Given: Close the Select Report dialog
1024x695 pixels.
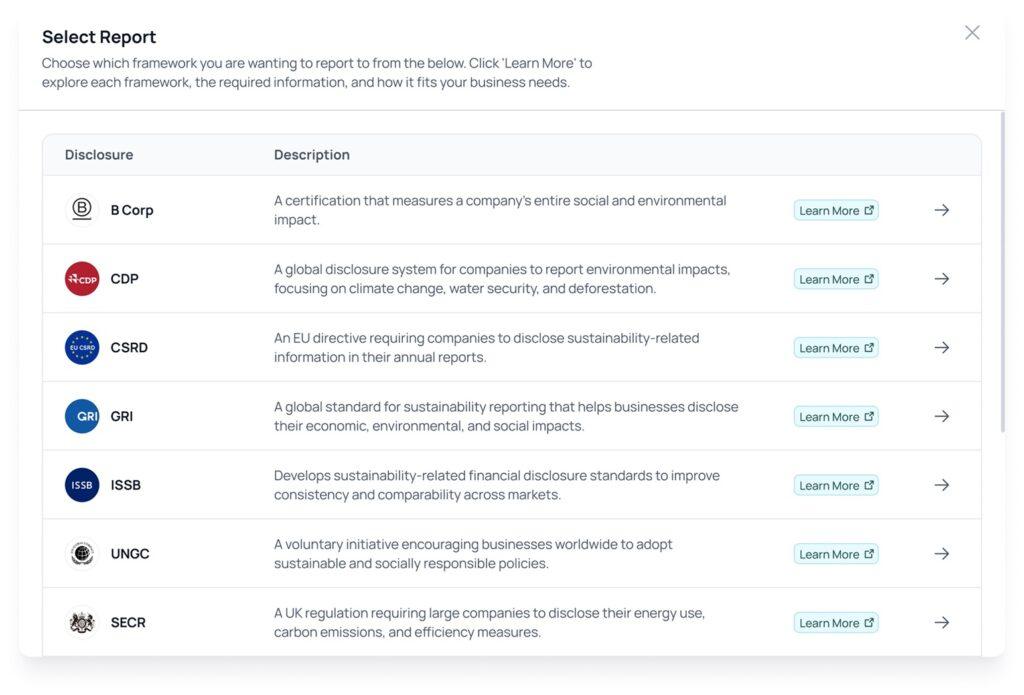Looking at the screenshot, I should tap(972, 33).
